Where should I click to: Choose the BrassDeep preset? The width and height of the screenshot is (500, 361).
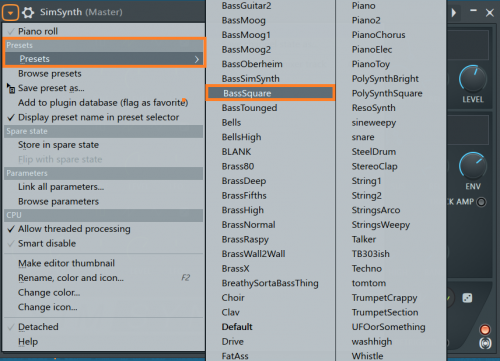point(244,181)
